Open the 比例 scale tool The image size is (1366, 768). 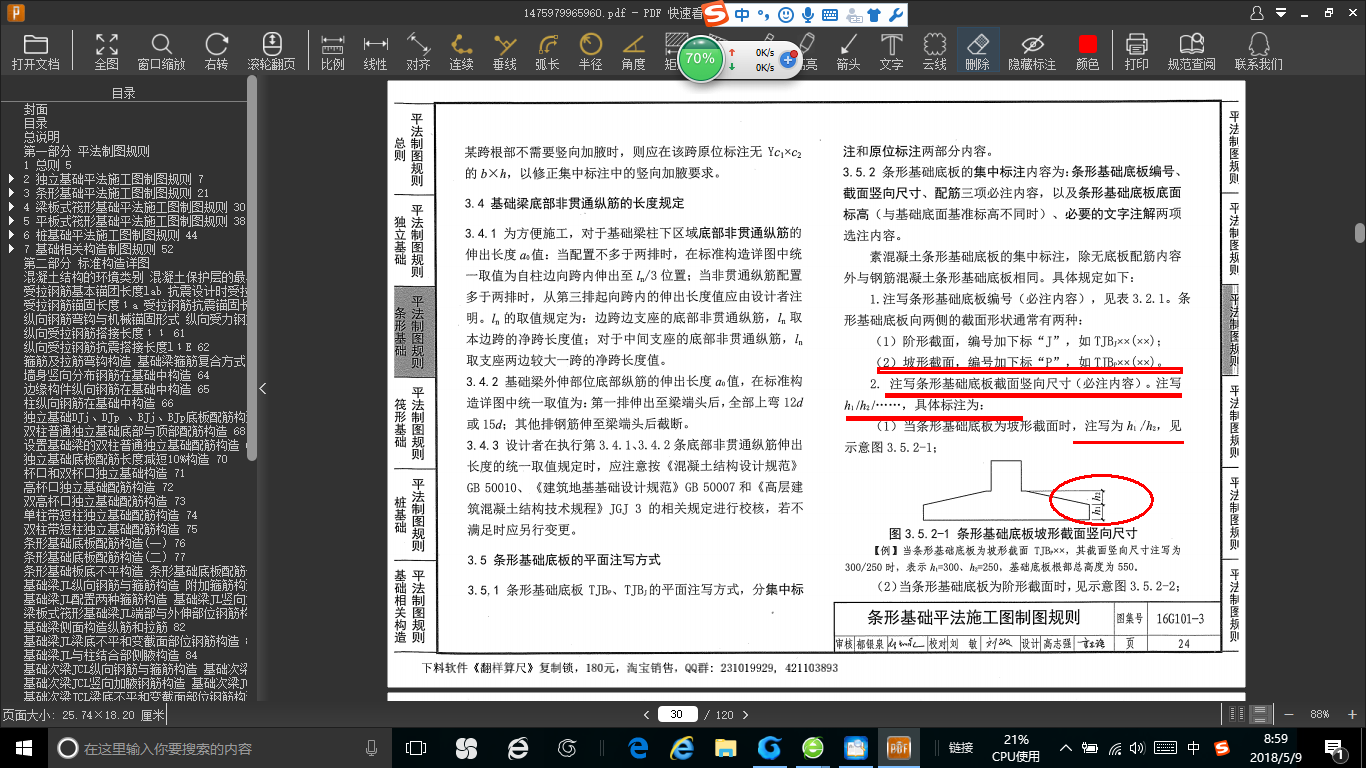tap(333, 52)
